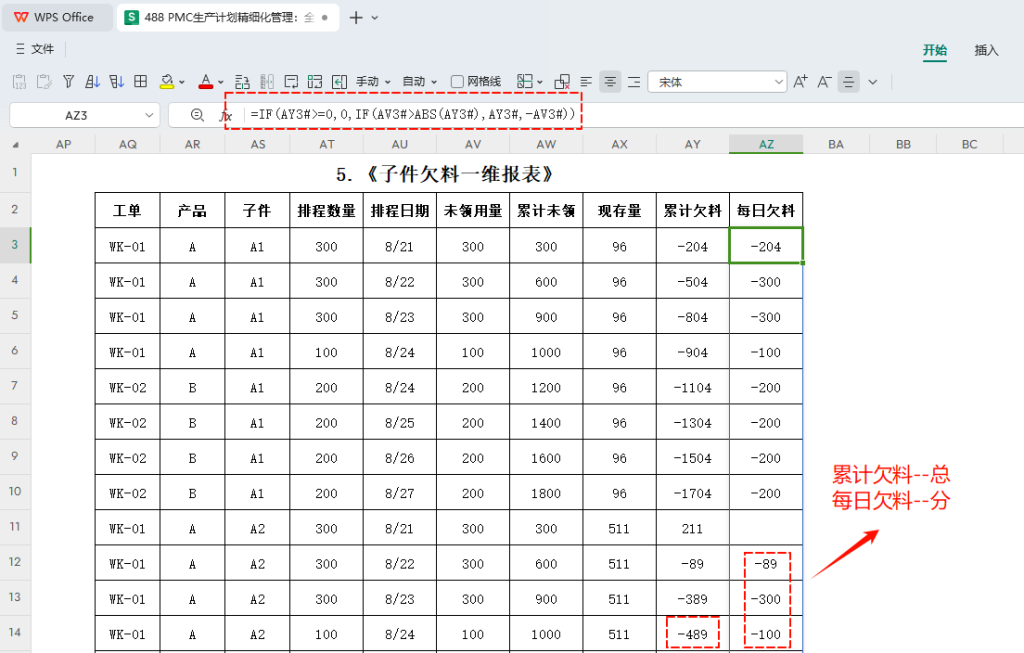The width and height of the screenshot is (1024, 653).
Task: Click the 8/27 date cell
Action: [x=400, y=493]
